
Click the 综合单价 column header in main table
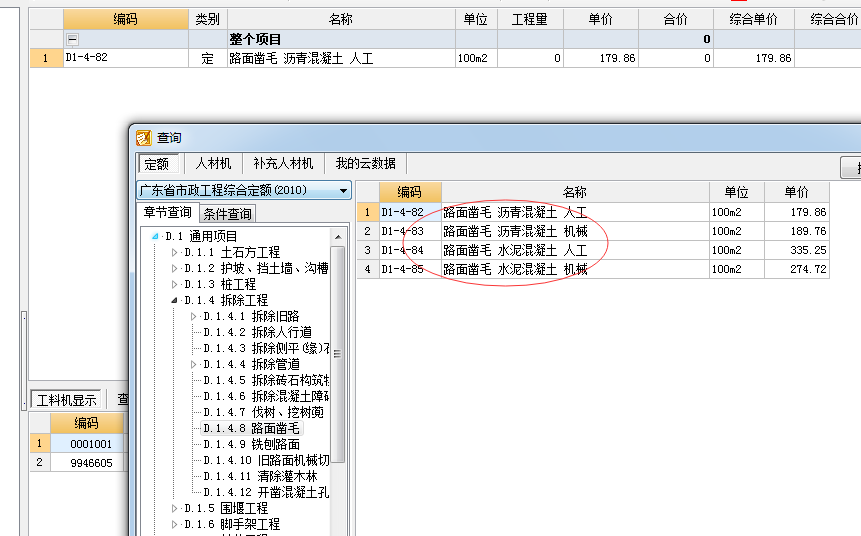tap(753, 19)
